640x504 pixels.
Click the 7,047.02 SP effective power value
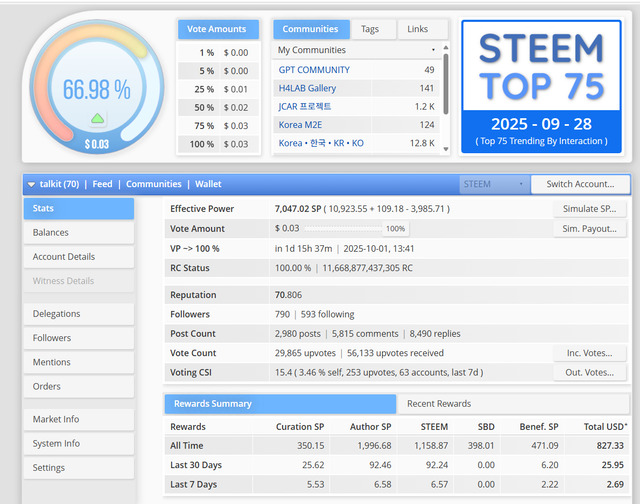(x=298, y=209)
